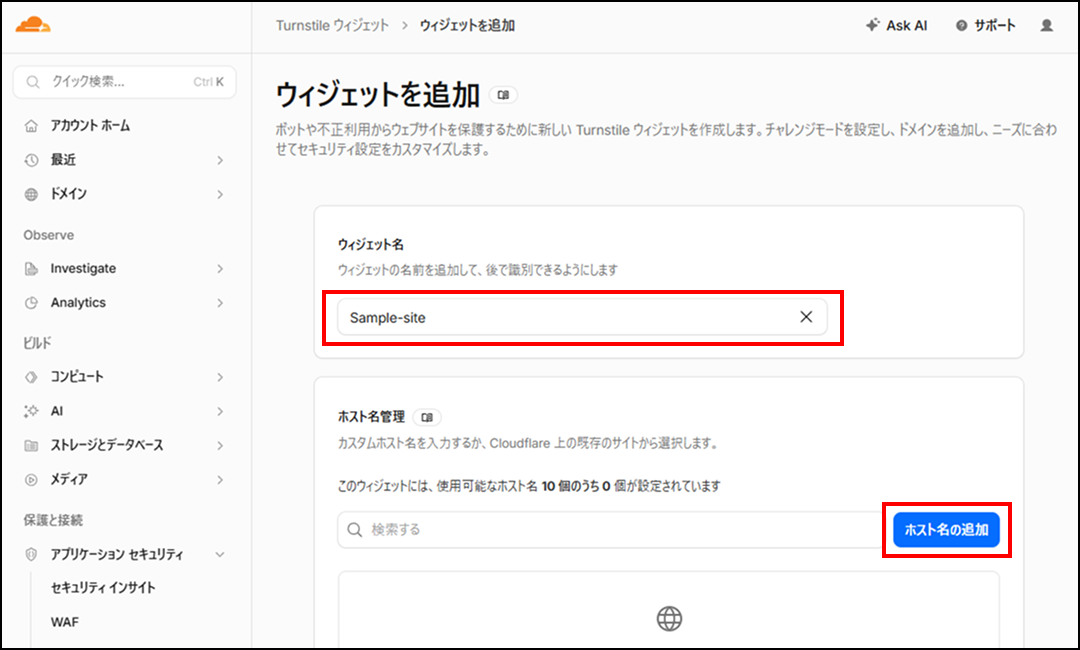This screenshot has width=1080, height=650.
Task: Open the docs icon beside ホスト名管理
Action: click(x=427, y=417)
